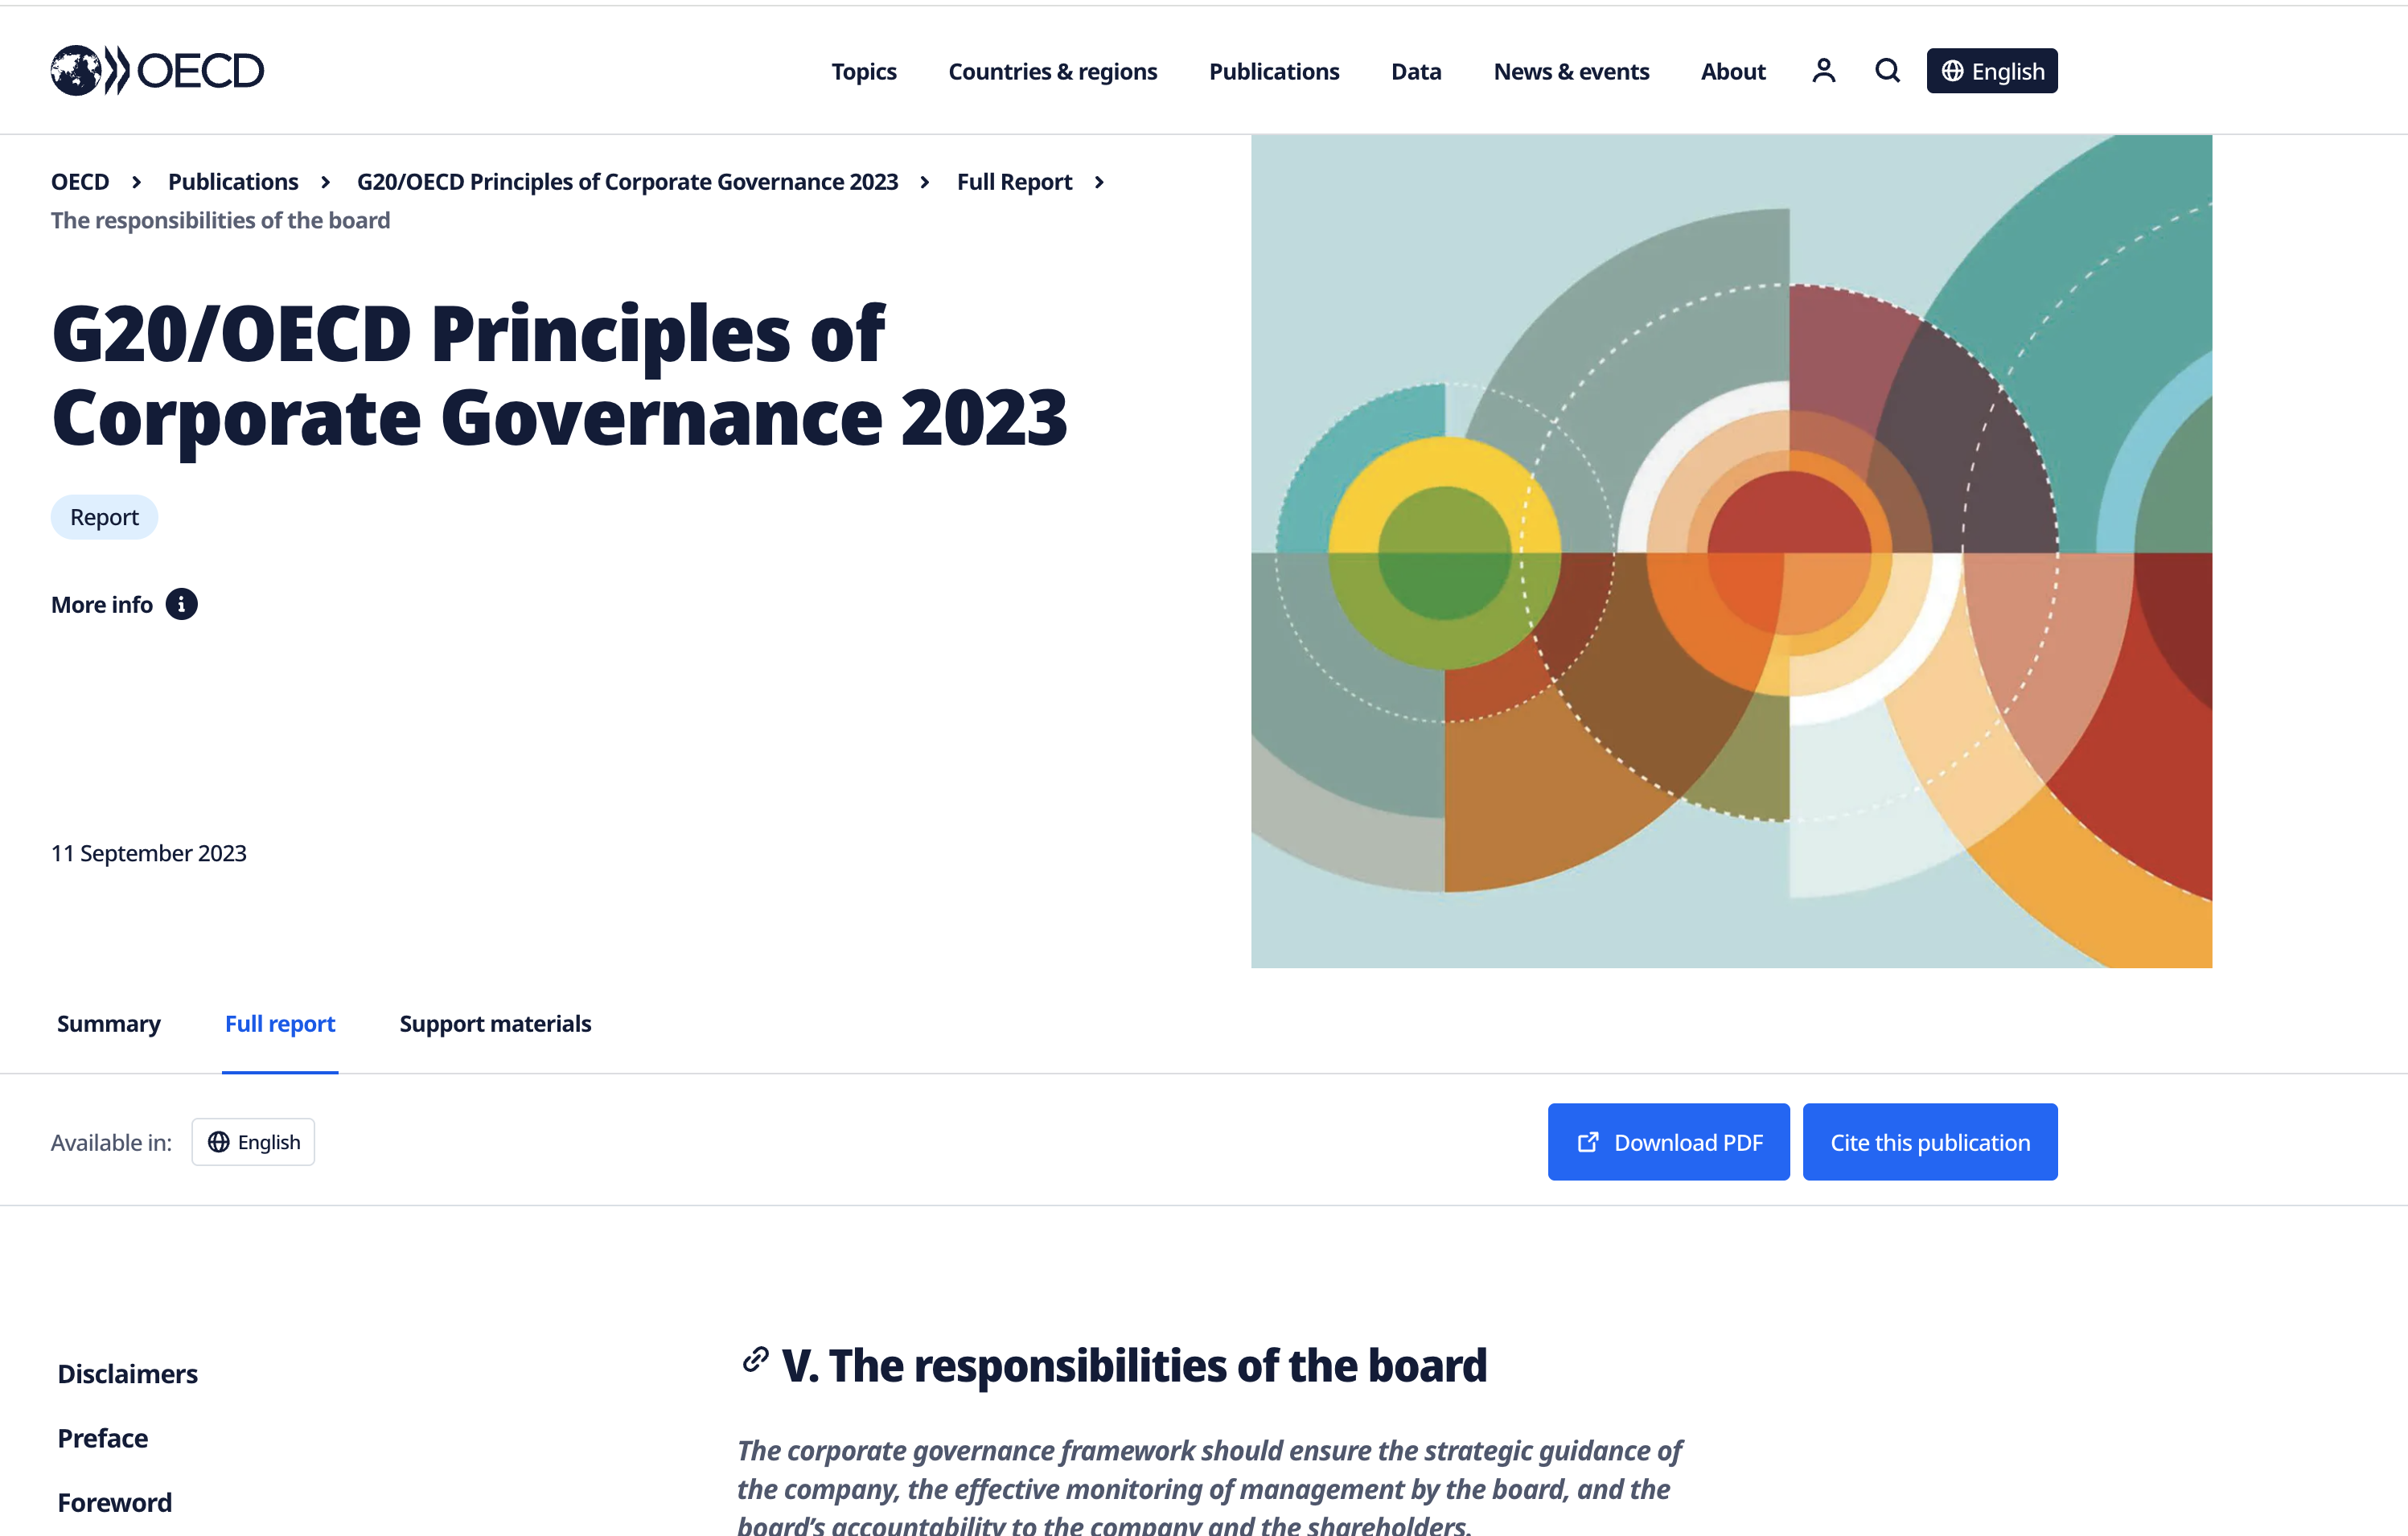This screenshot has height=1536, width=2408.
Task: Open G20/OECD Principles breadcrumb link
Action: [x=628, y=181]
